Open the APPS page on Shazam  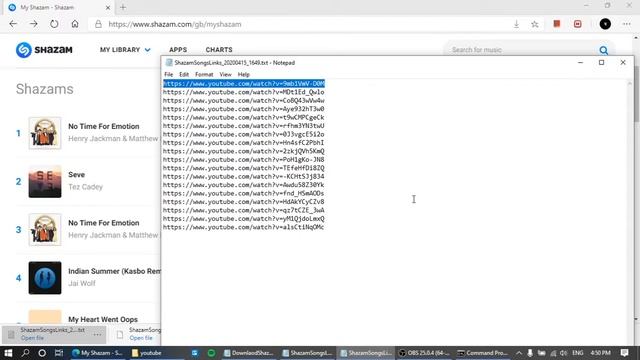pyautogui.click(x=178, y=50)
